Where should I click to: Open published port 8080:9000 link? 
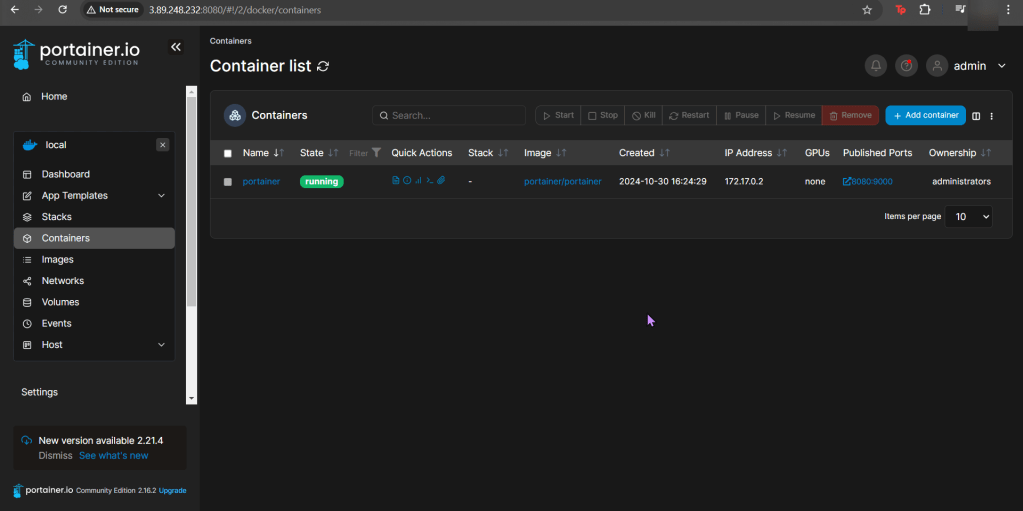(x=867, y=182)
